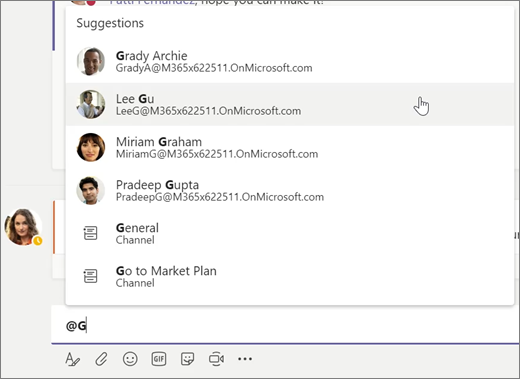Click Grady Archie's profile photo

click(91, 62)
